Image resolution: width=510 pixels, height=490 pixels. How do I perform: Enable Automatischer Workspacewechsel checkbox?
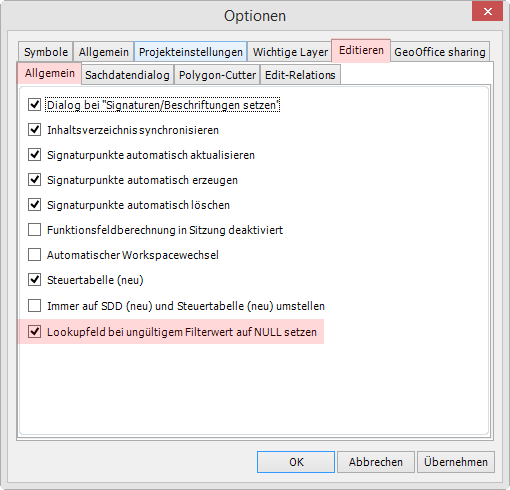tap(35, 255)
